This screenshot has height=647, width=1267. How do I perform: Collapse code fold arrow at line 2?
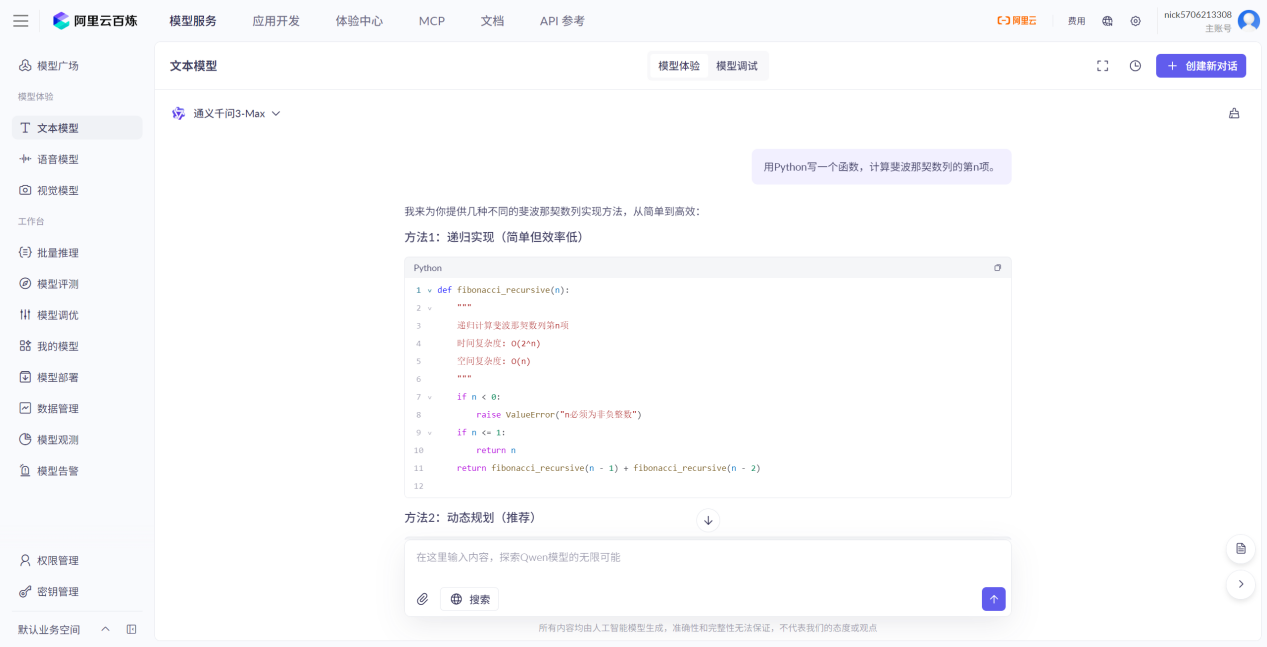(x=429, y=308)
